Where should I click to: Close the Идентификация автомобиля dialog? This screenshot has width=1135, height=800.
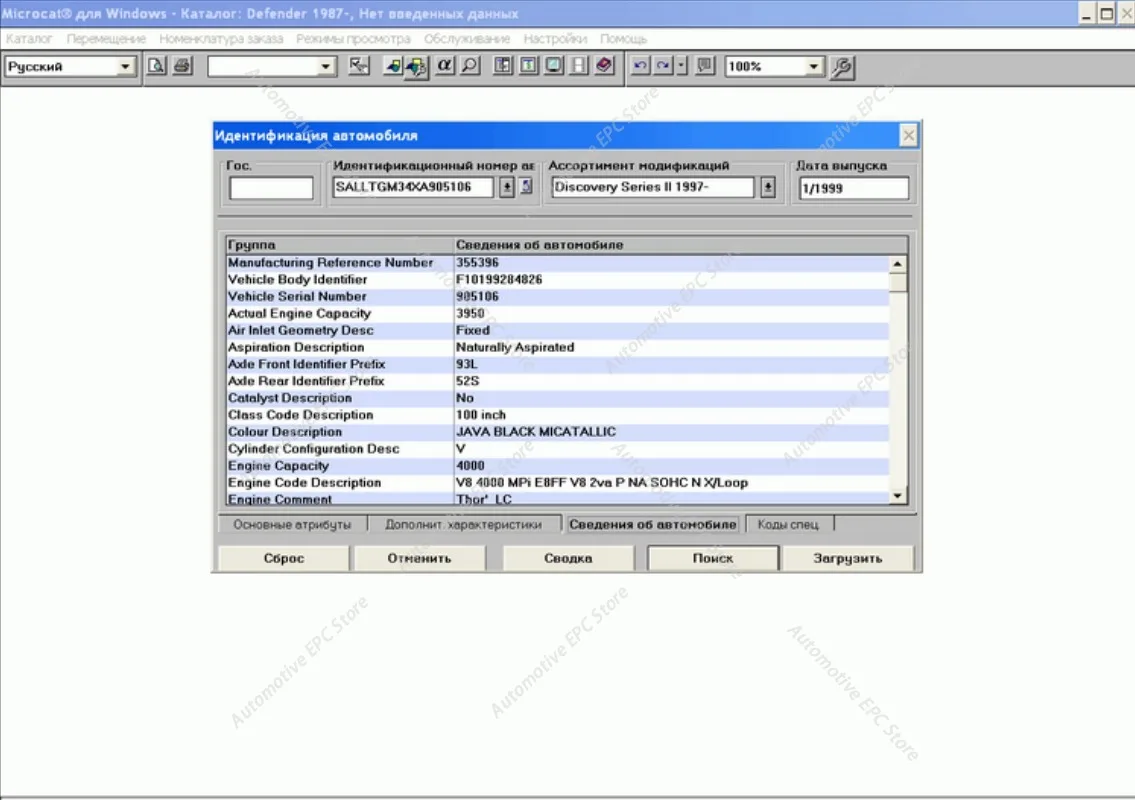click(908, 135)
